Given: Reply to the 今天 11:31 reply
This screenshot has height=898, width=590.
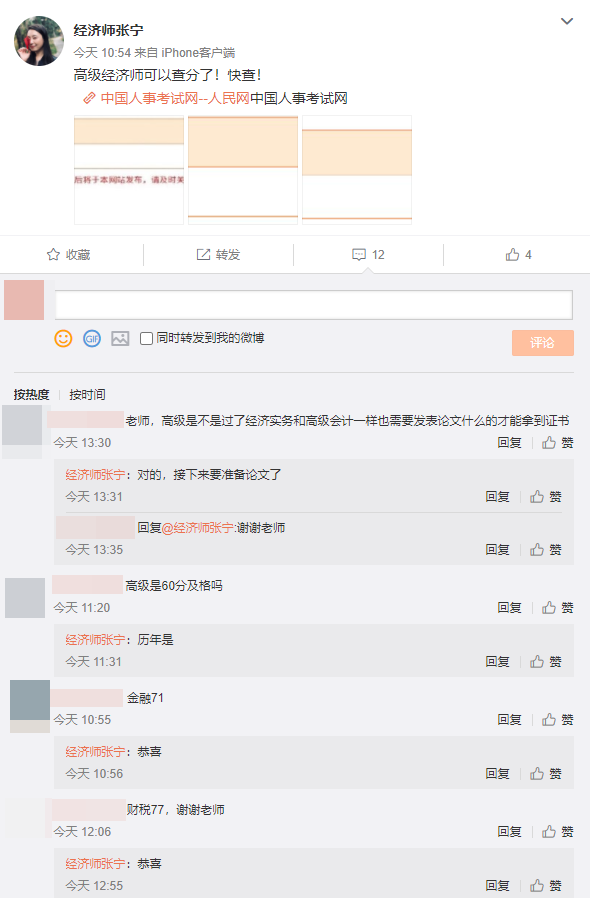Looking at the screenshot, I should pos(497,661).
